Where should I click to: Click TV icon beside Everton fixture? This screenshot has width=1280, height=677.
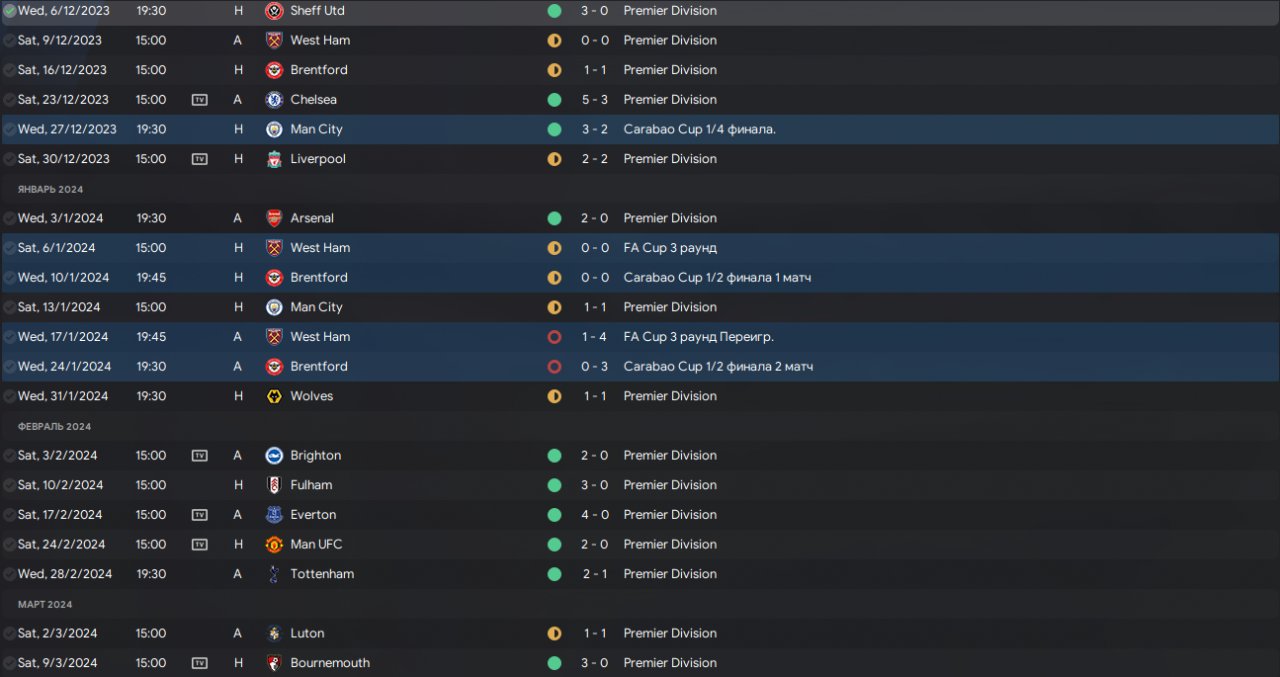(x=200, y=515)
